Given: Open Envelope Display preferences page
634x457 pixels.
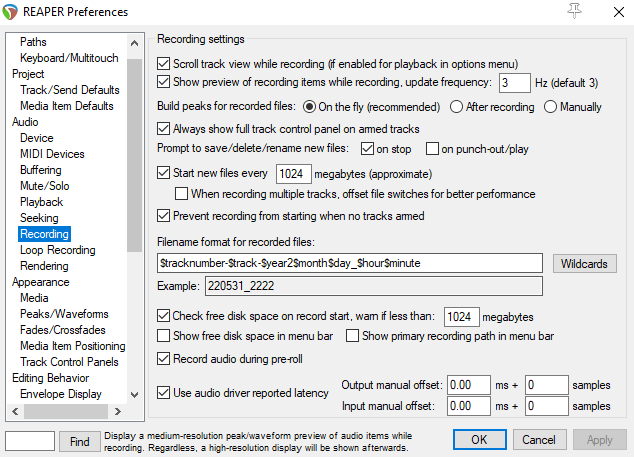Looking at the screenshot, I should [61, 394].
